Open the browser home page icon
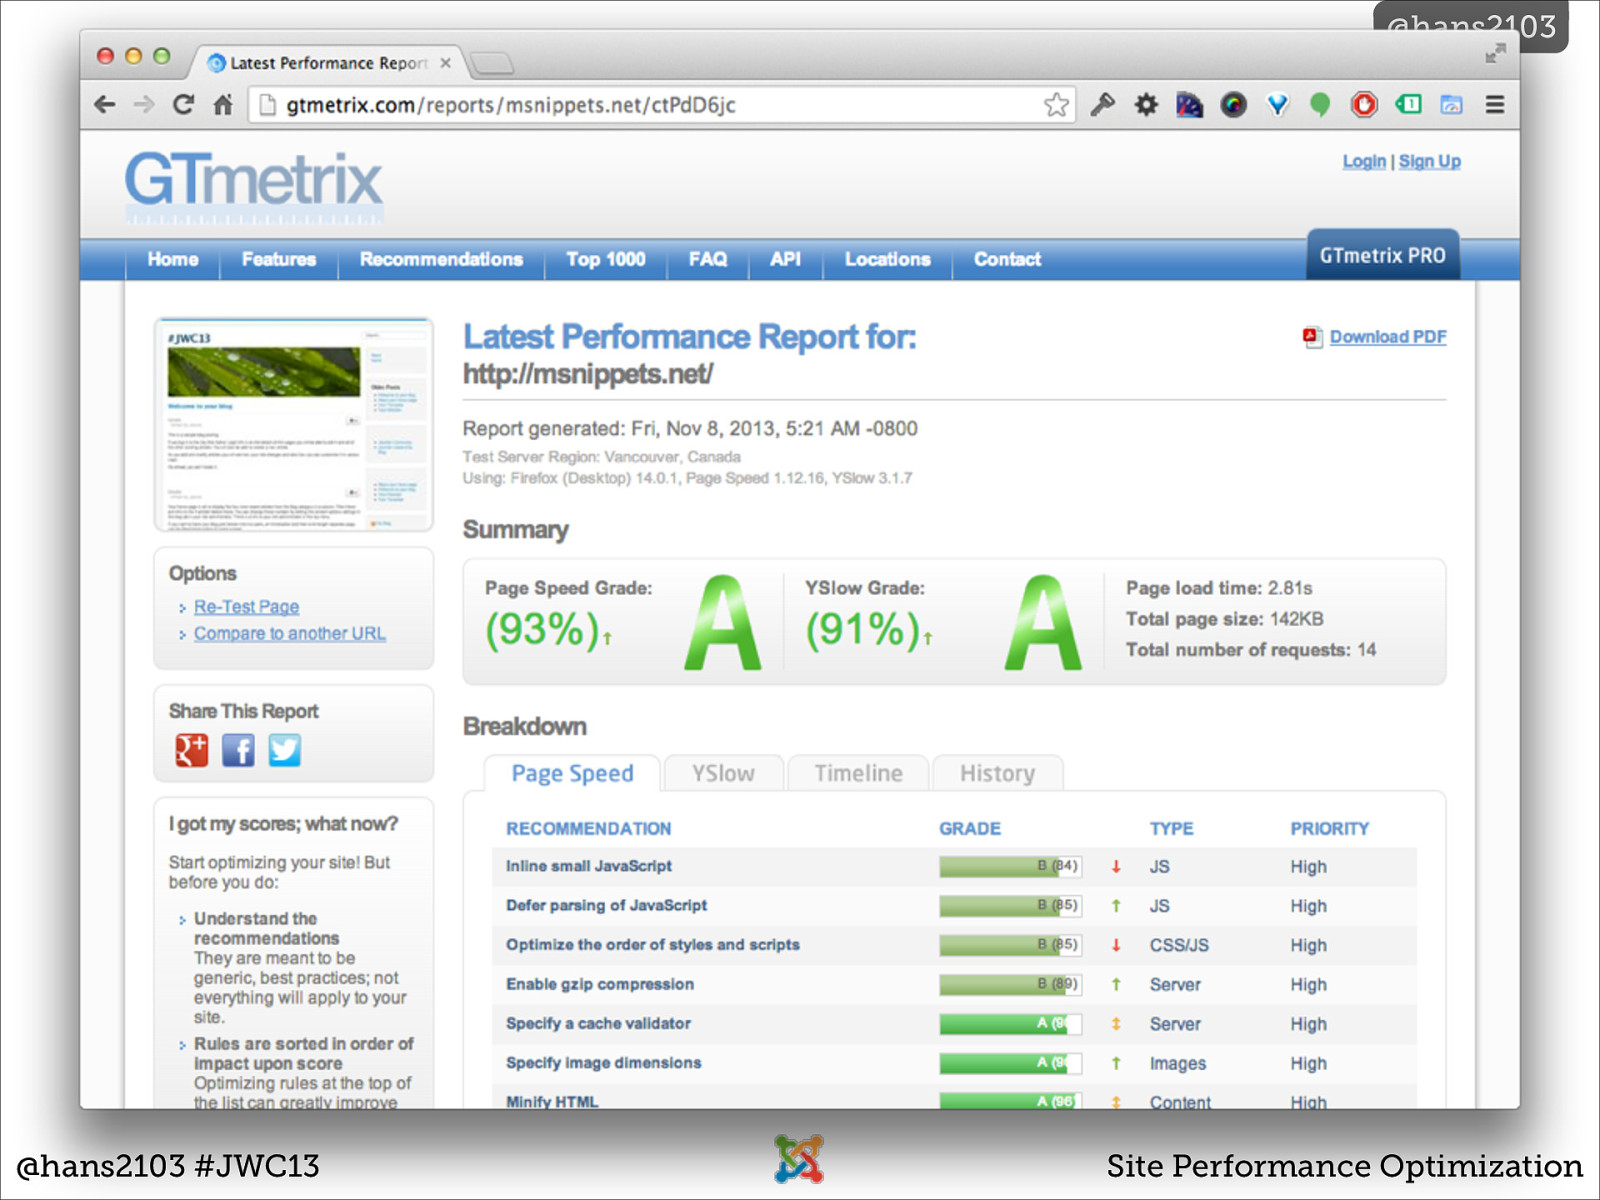Image resolution: width=1600 pixels, height=1200 pixels. click(x=223, y=104)
